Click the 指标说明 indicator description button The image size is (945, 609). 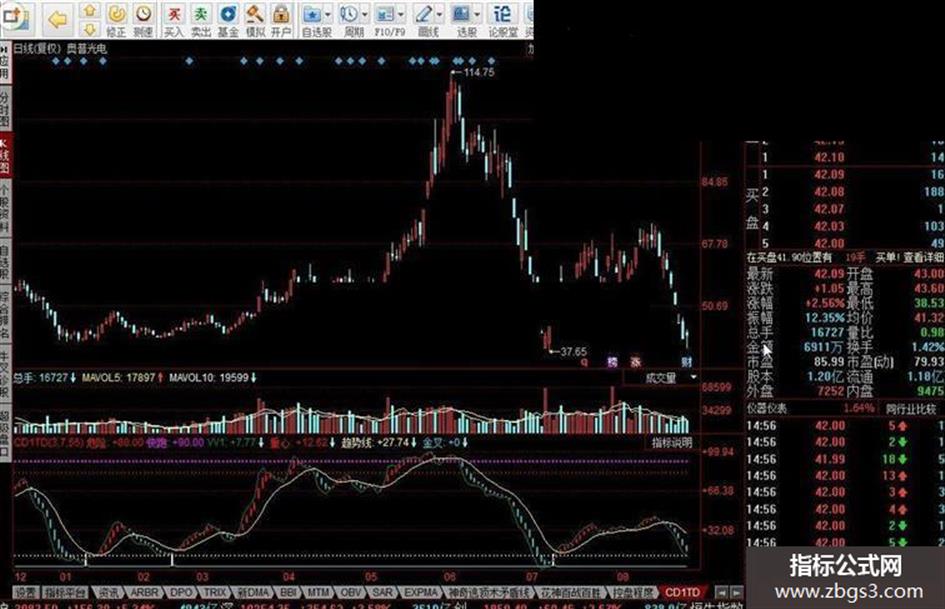tap(672, 443)
